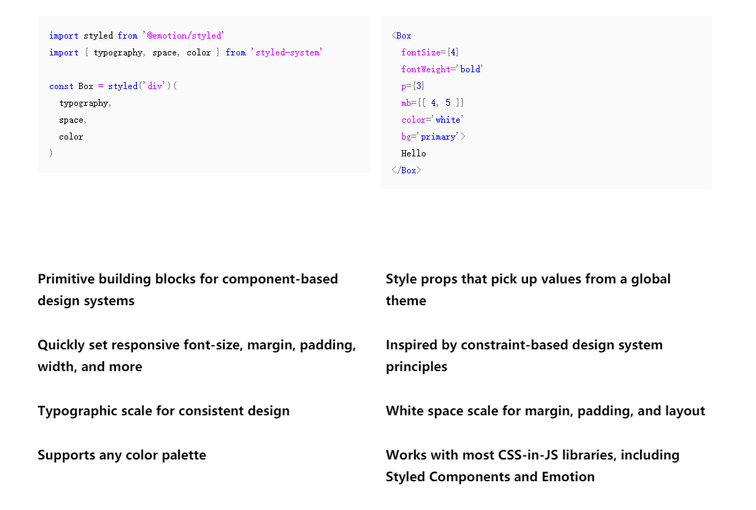Click the 'styled-system' import string
The image size is (756, 510).
coord(286,53)
